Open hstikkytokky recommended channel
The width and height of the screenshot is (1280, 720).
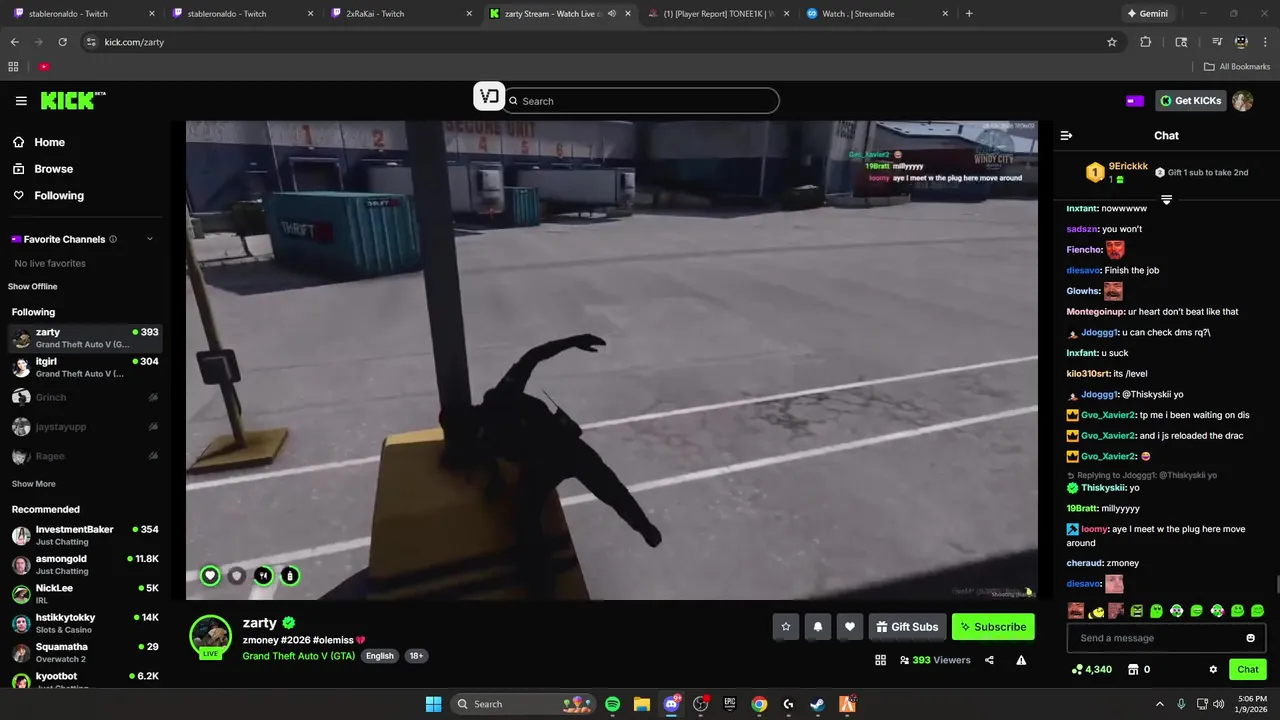click(x=86, y=623)
